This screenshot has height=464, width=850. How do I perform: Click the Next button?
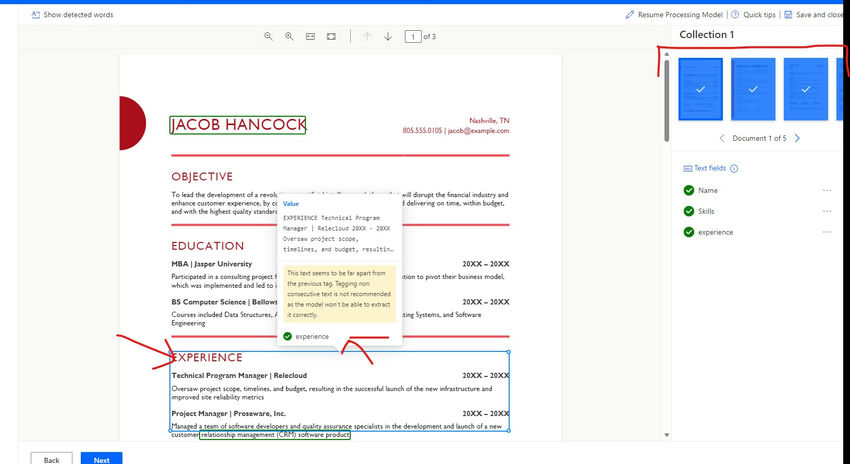click(x=101, y=459)
